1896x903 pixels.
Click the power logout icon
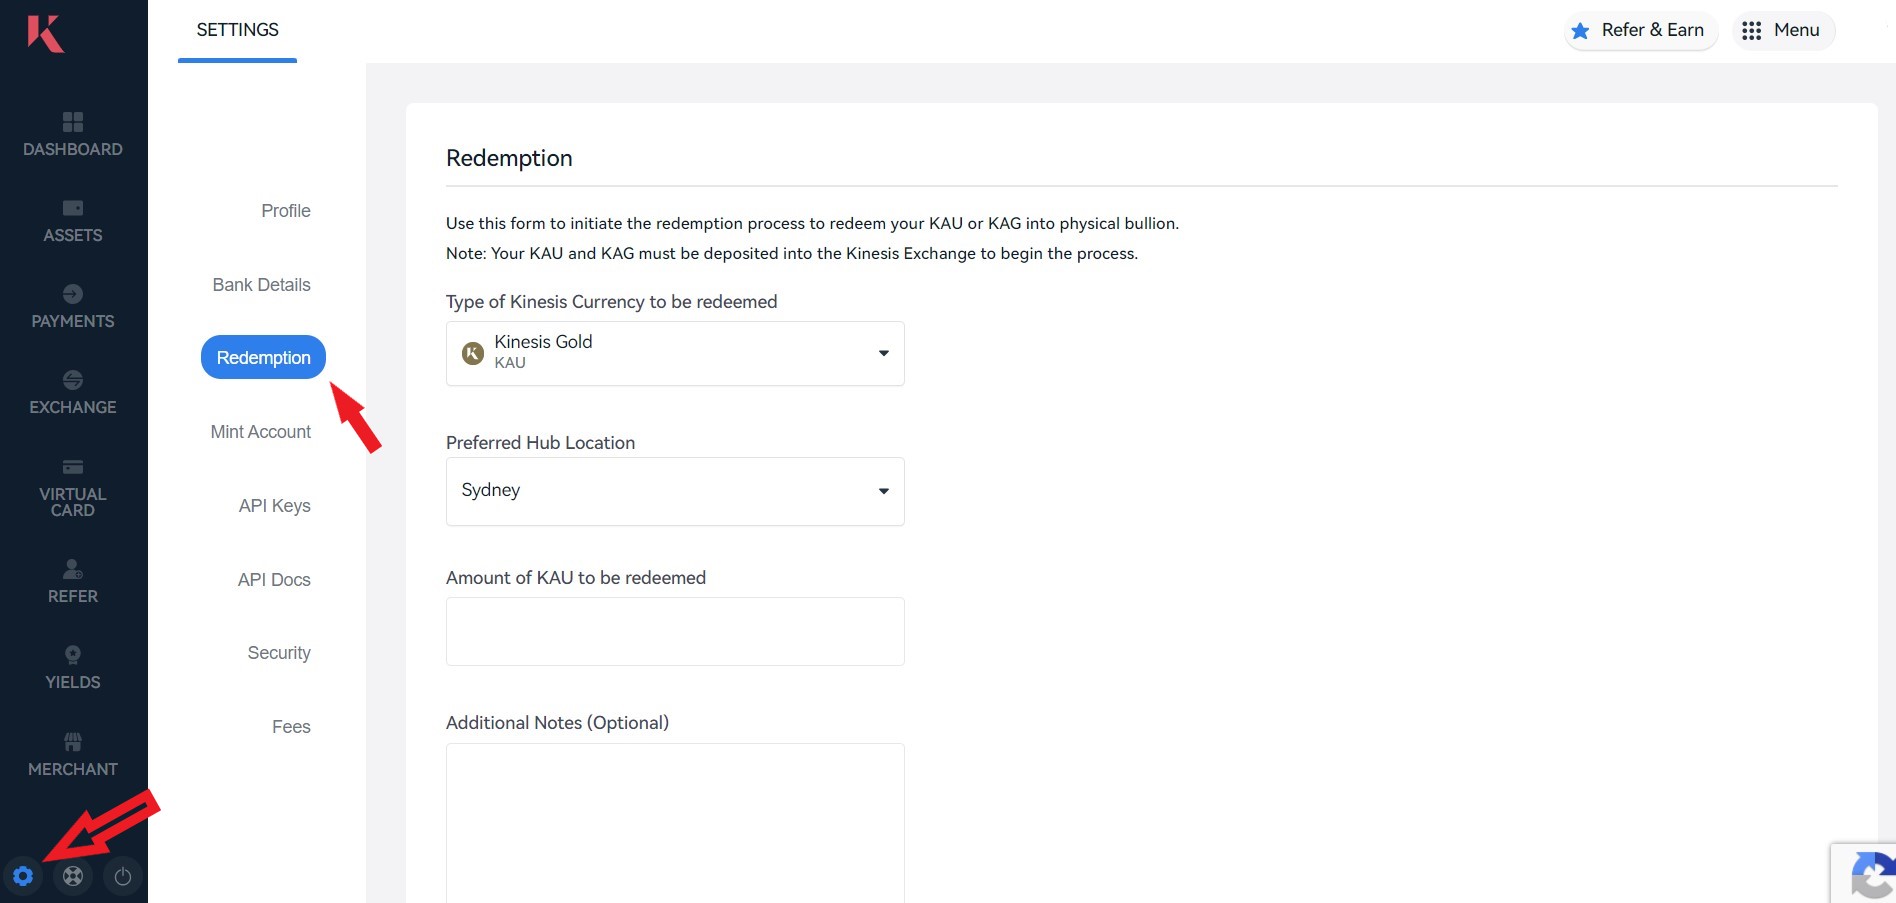(x=123, y=877)
